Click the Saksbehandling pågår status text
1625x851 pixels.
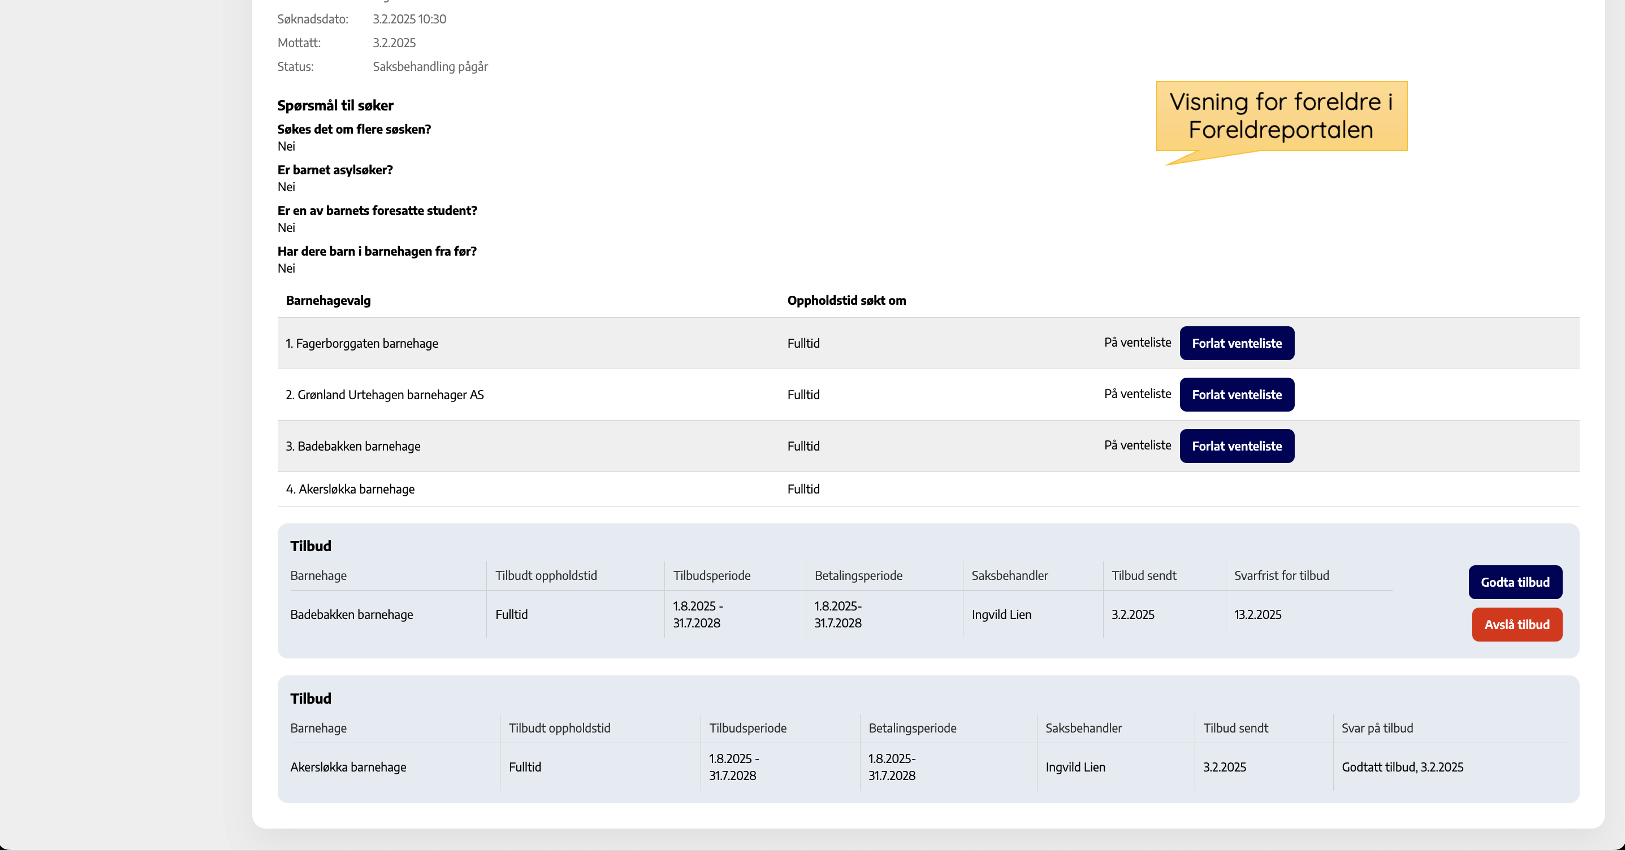pyautogui.click(x=430, y=67)
